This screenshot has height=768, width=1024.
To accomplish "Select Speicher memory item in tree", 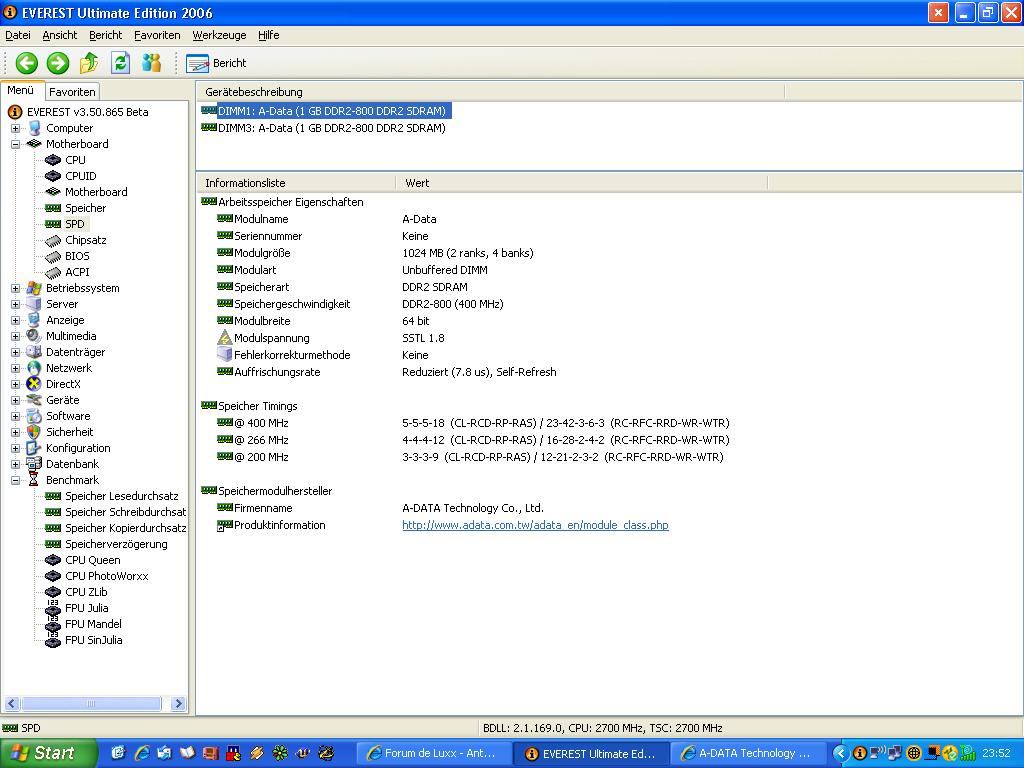I will (x=86, y=208).
